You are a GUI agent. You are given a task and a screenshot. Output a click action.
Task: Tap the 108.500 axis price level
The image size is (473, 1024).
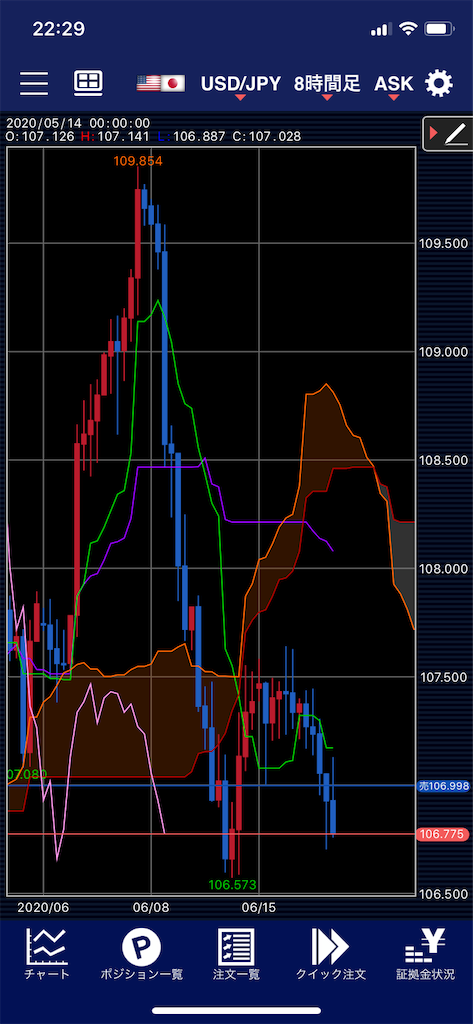442,460
